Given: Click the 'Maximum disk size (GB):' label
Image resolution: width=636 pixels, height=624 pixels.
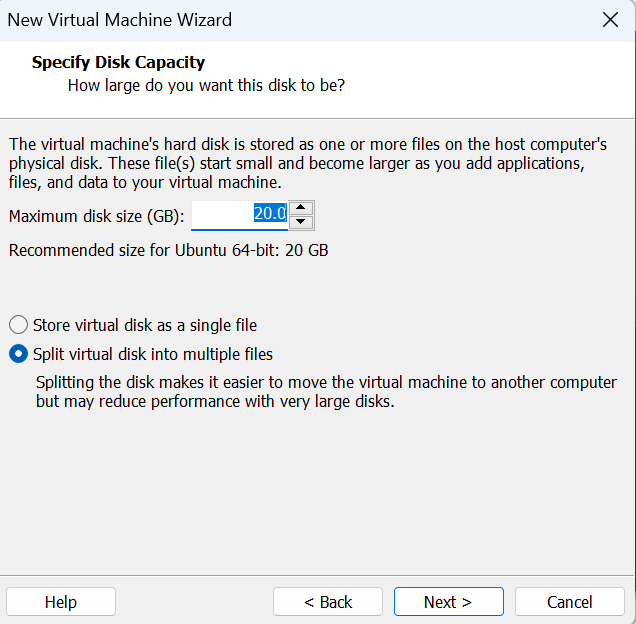Looking at the screenshot, I should pyautogui.click(x=97, y=216).
